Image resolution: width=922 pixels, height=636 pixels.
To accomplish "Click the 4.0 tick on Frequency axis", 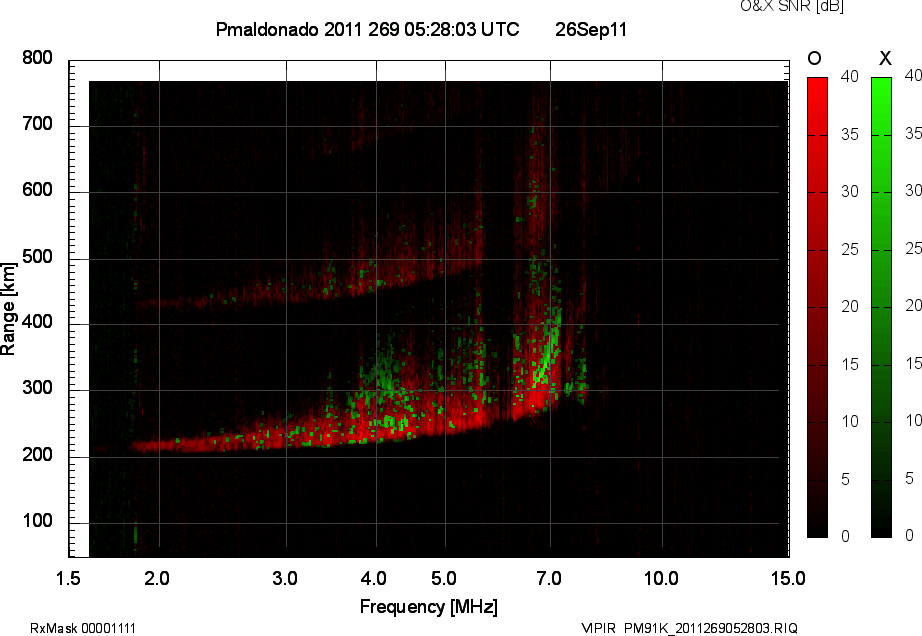I will (x=374, y=579).
